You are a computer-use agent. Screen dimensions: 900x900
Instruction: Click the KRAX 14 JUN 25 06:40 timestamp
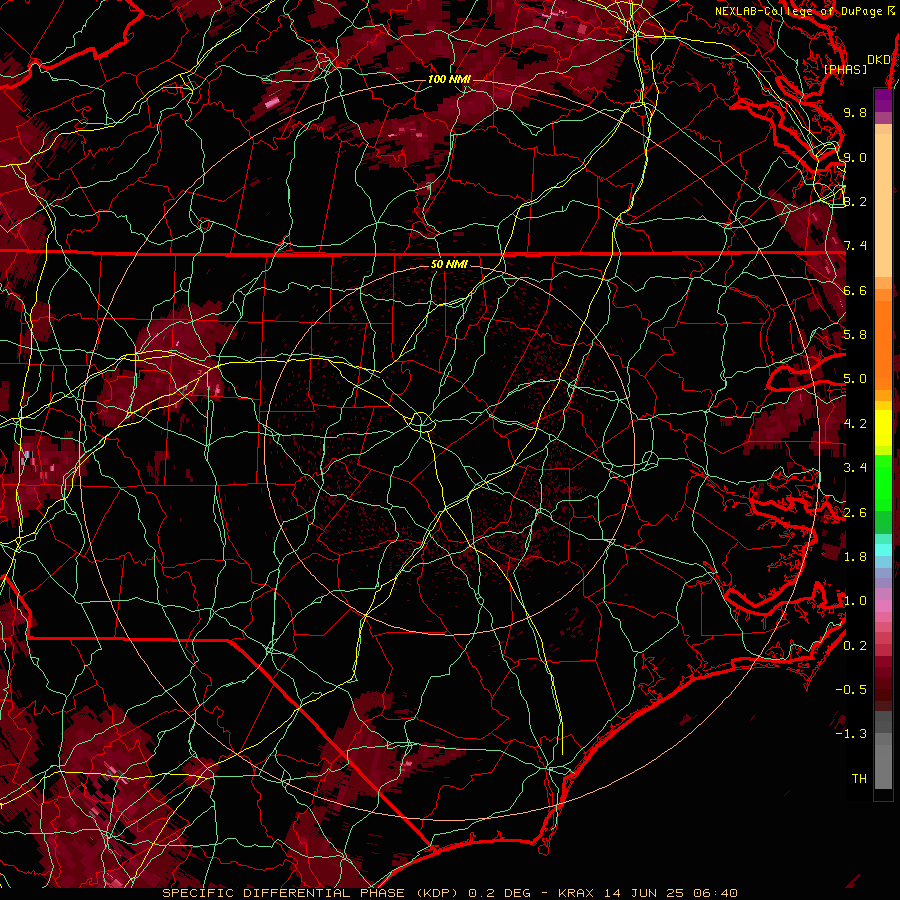(x=647, y=893)
